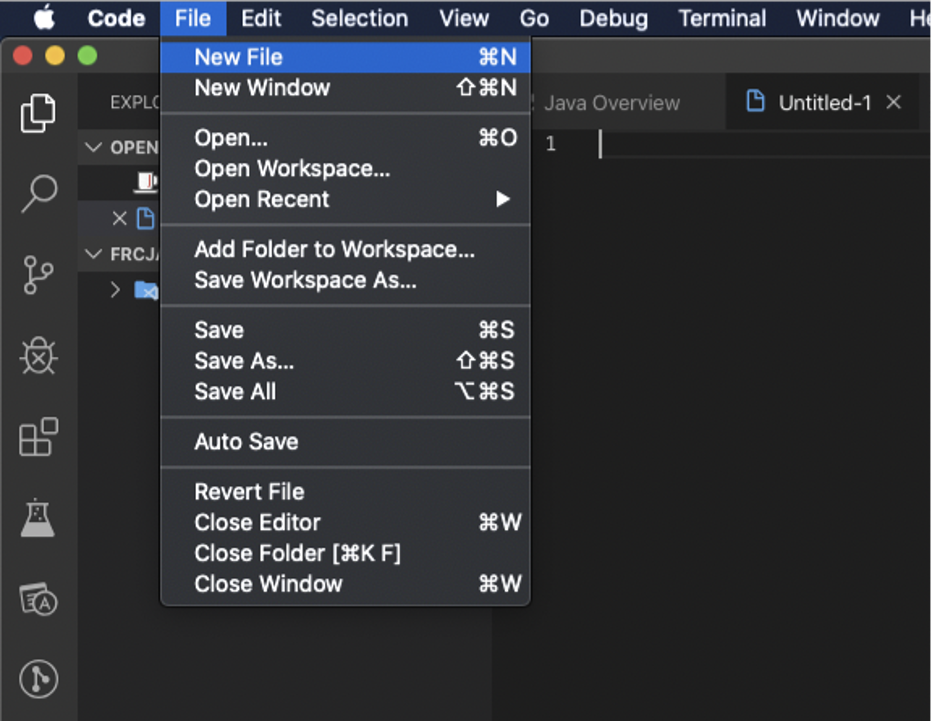Click the blue folder icon in FRCJ tree
The height and width of the screenshot is (722, 932).
click(x=146, y=291)
